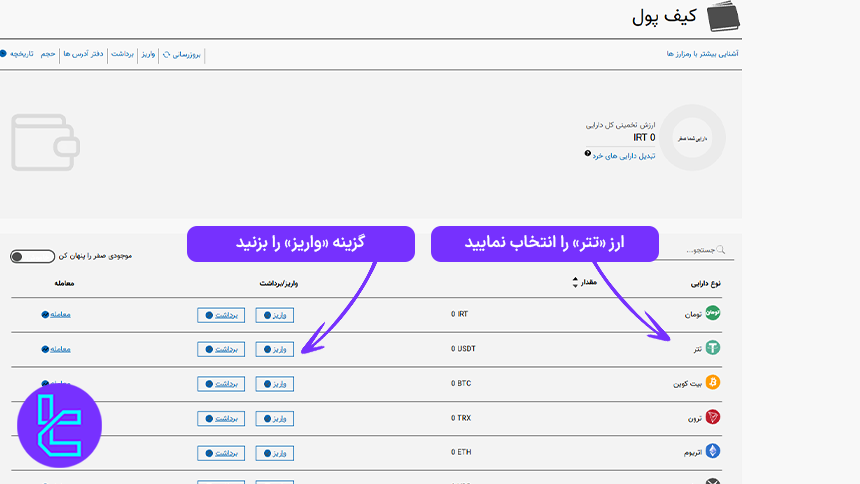
Task: Open دفتر آدرس ها in the toolbar
Action: point(83,54)
